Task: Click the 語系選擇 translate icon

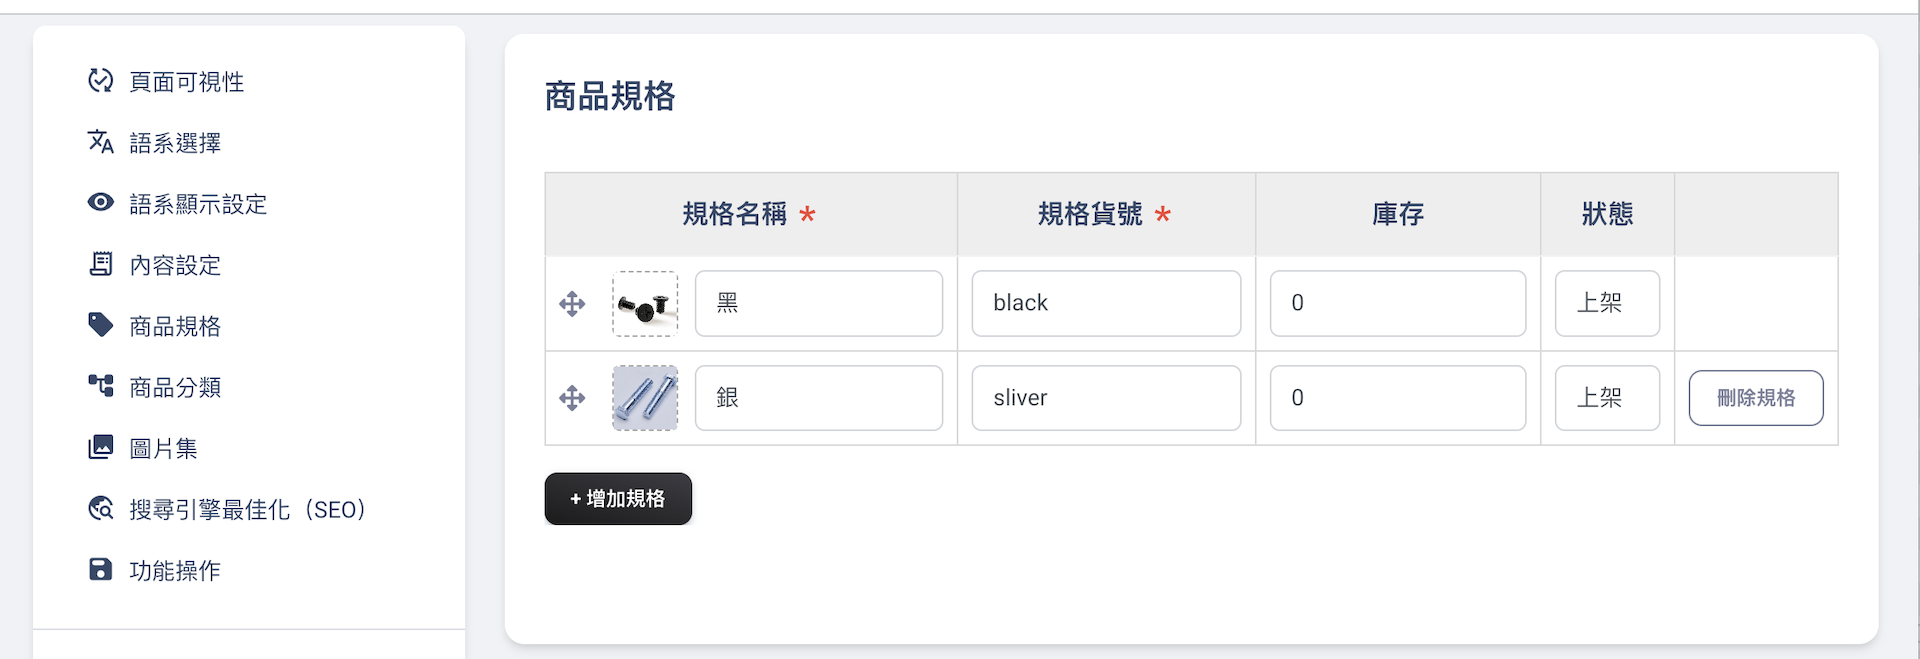Action: point(100,142)
